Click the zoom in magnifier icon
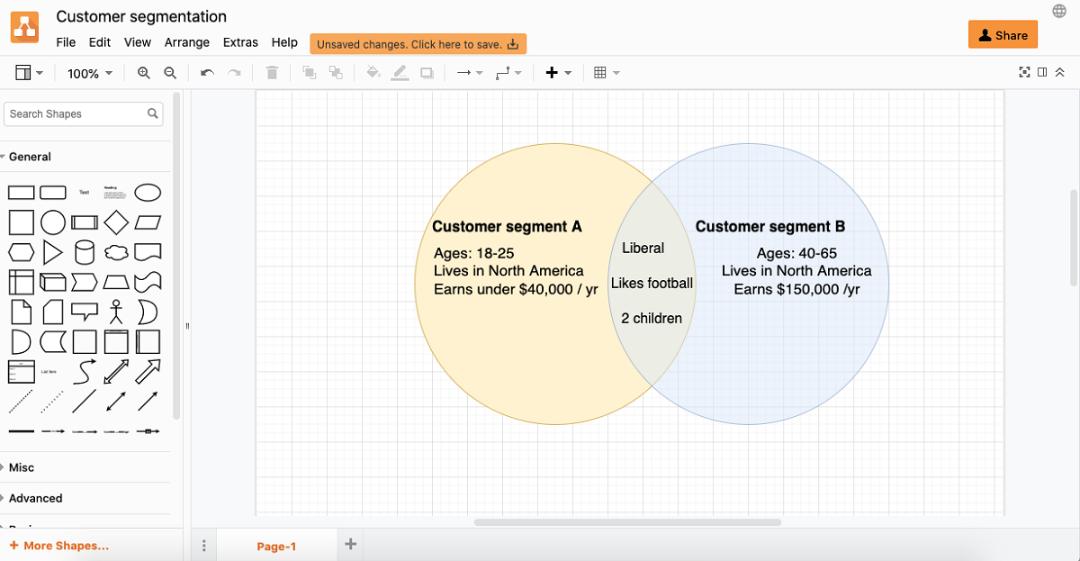 pyautogui.click(x=143, y=73)
